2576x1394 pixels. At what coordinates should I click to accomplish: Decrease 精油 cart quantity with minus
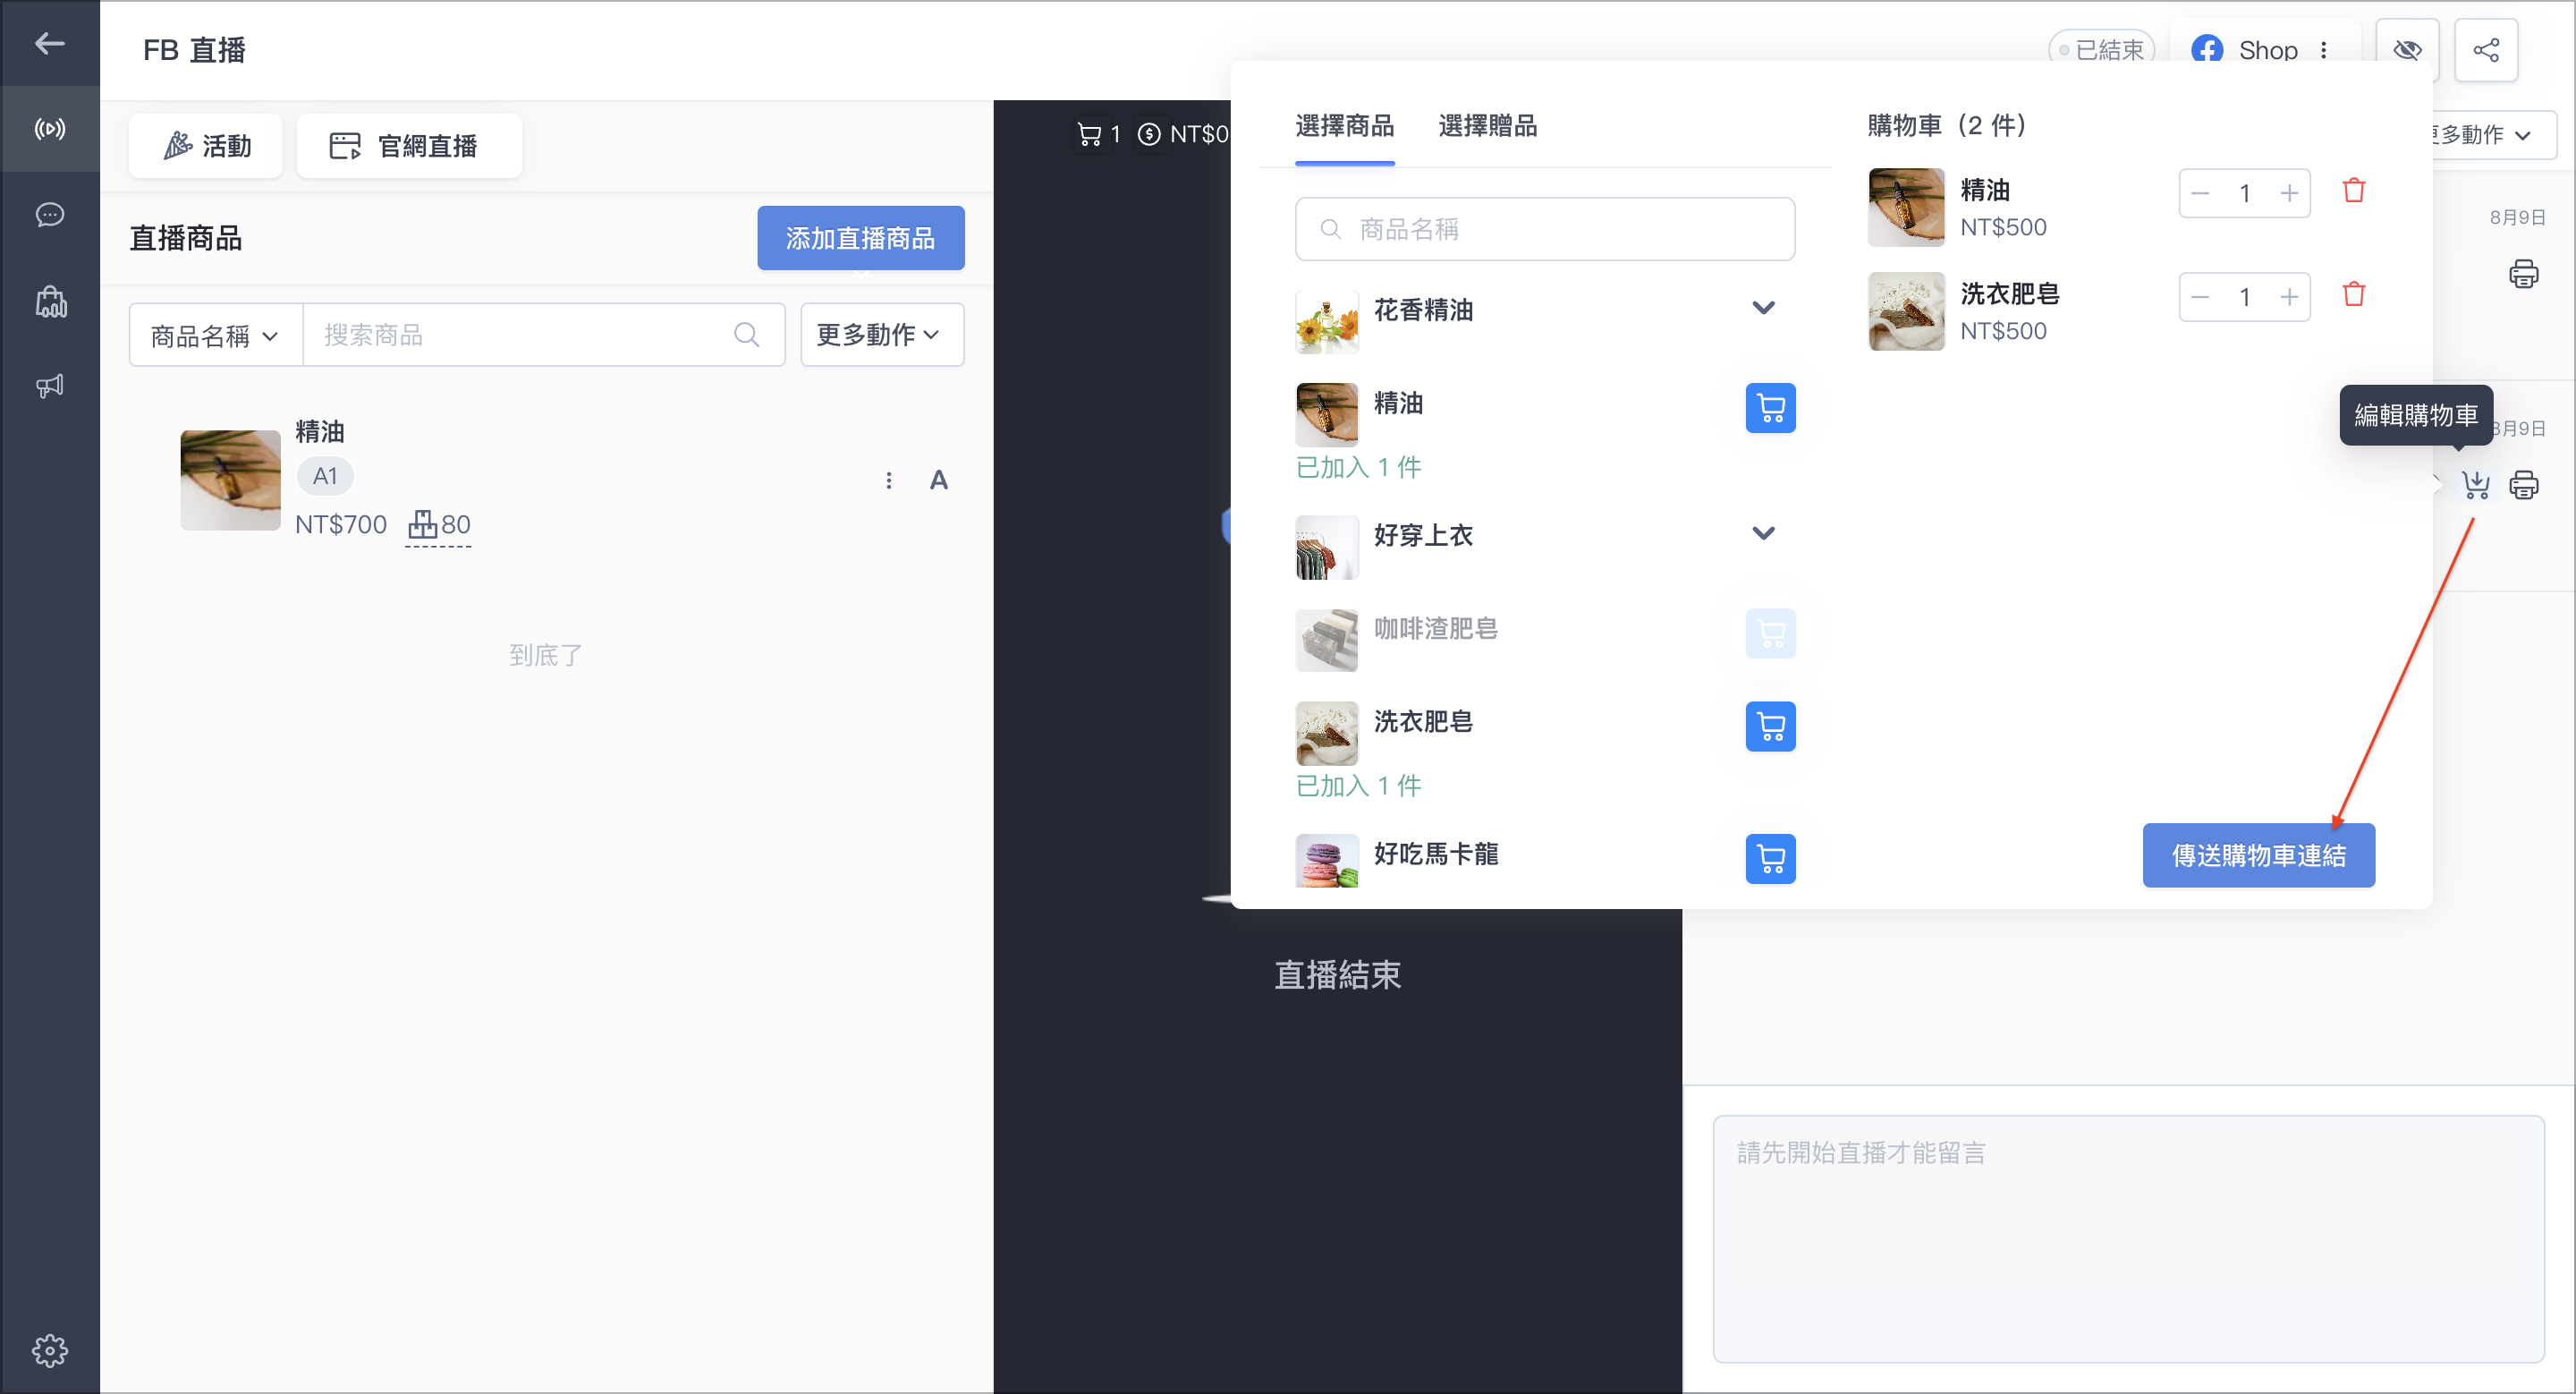click(2199, 193)
